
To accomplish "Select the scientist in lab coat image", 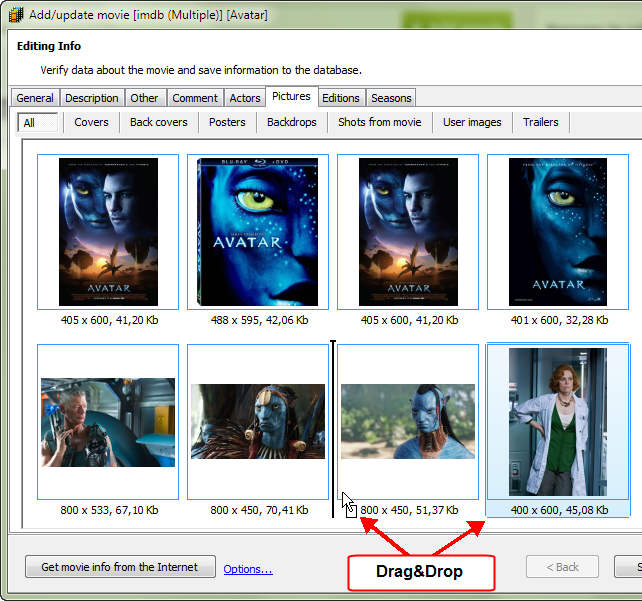I will [558, 422].
